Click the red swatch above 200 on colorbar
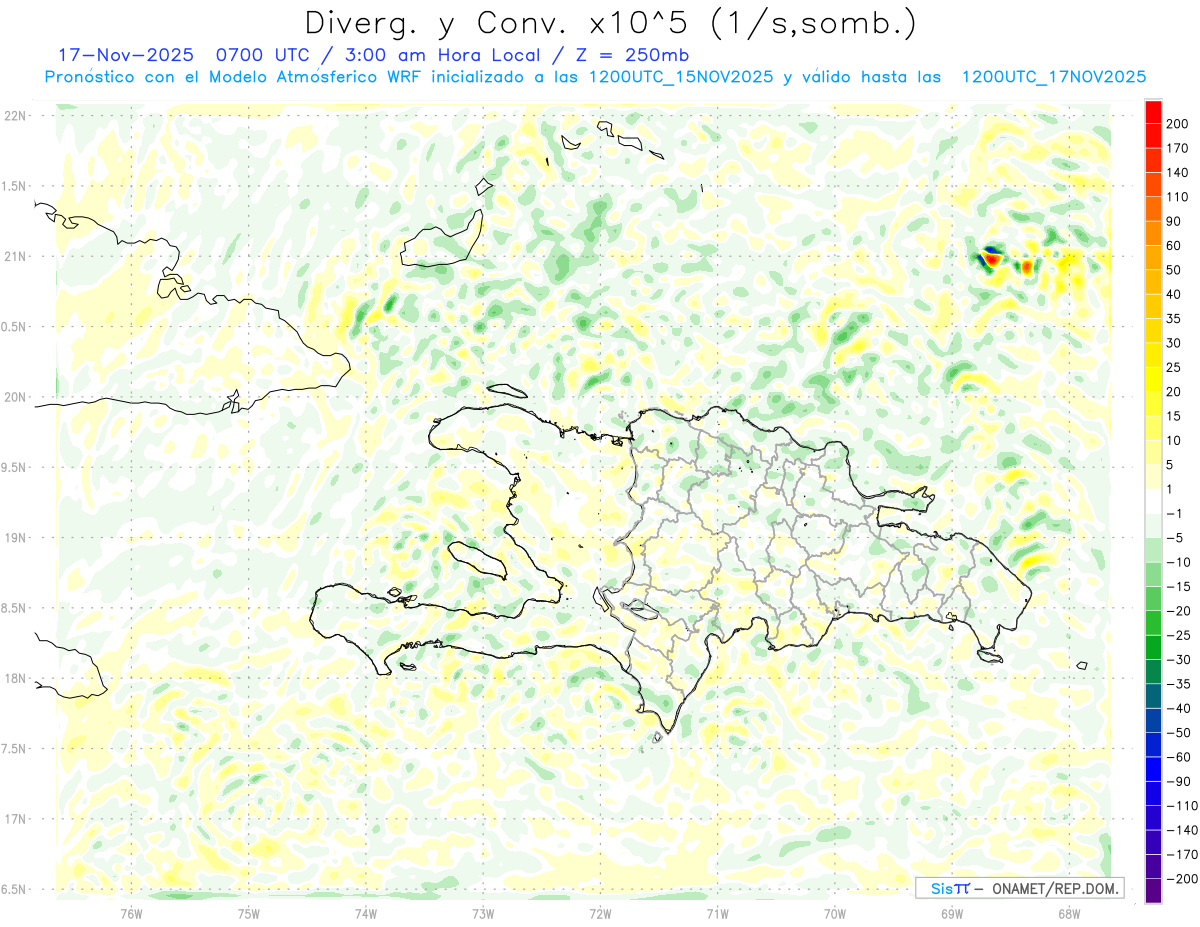 pos(1153,112)
